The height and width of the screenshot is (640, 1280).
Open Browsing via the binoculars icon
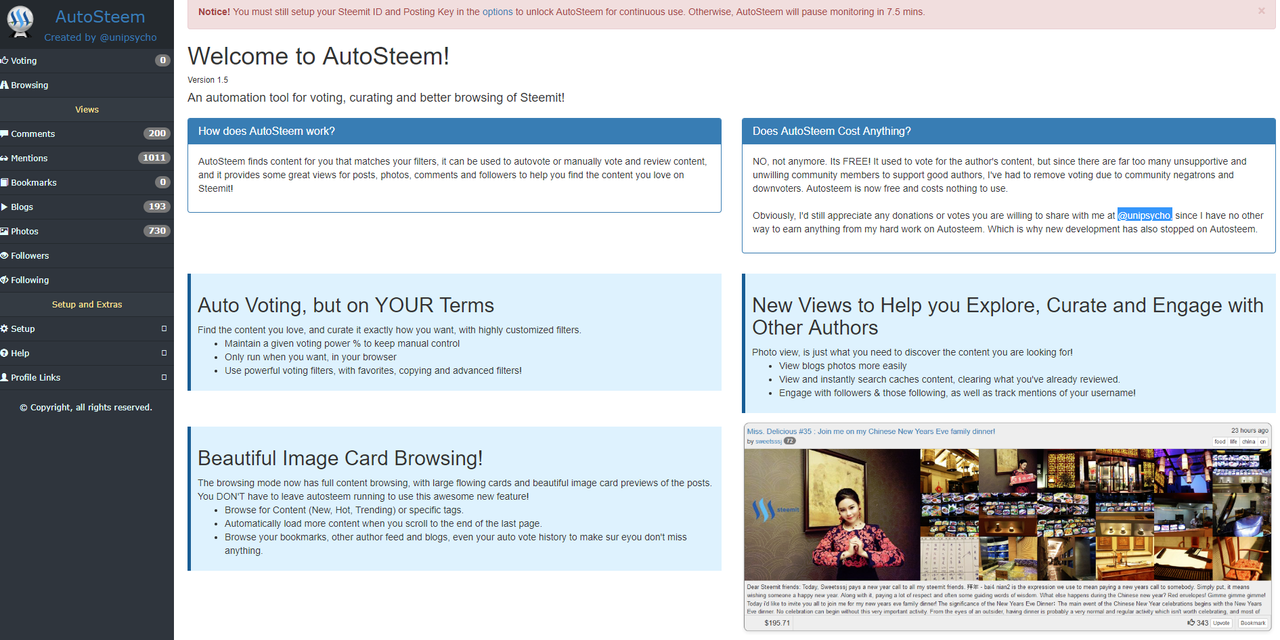point(5,85)
